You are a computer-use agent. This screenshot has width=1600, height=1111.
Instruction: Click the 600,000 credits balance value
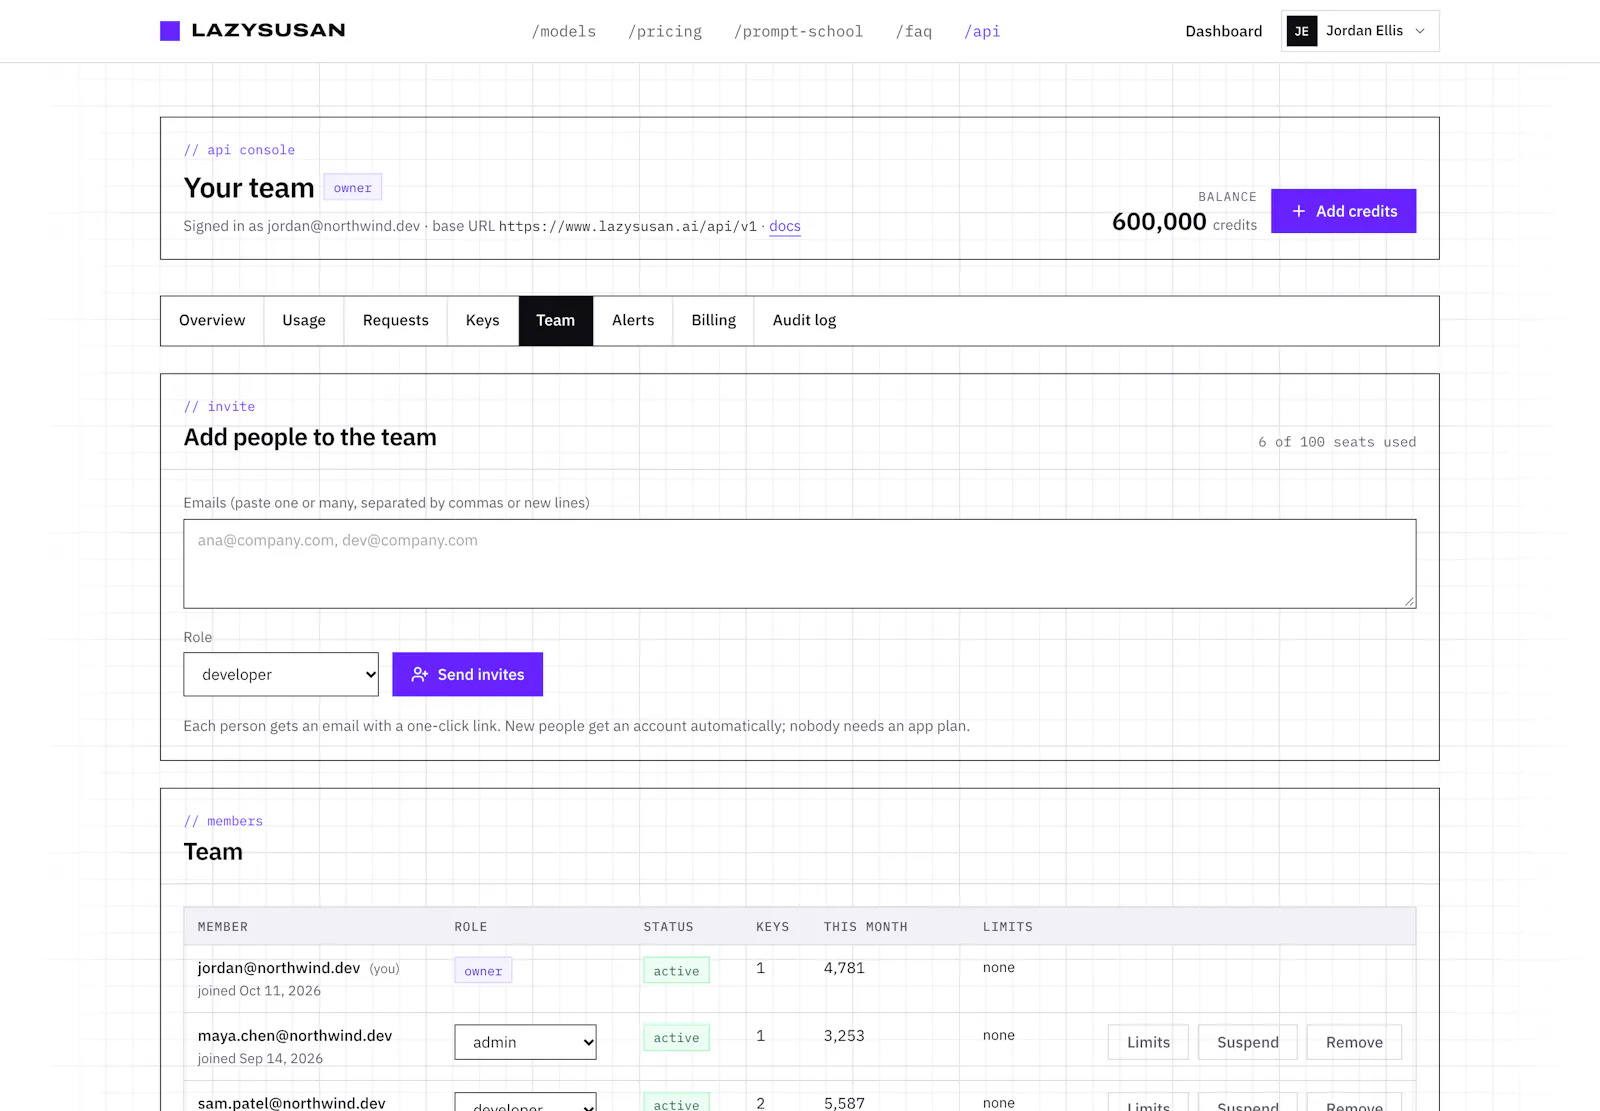(x=1159, y=221)
